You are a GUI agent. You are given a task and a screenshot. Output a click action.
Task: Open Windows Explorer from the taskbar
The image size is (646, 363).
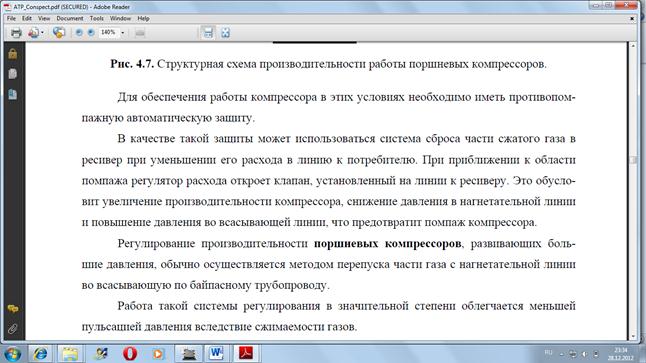(70, 354)
